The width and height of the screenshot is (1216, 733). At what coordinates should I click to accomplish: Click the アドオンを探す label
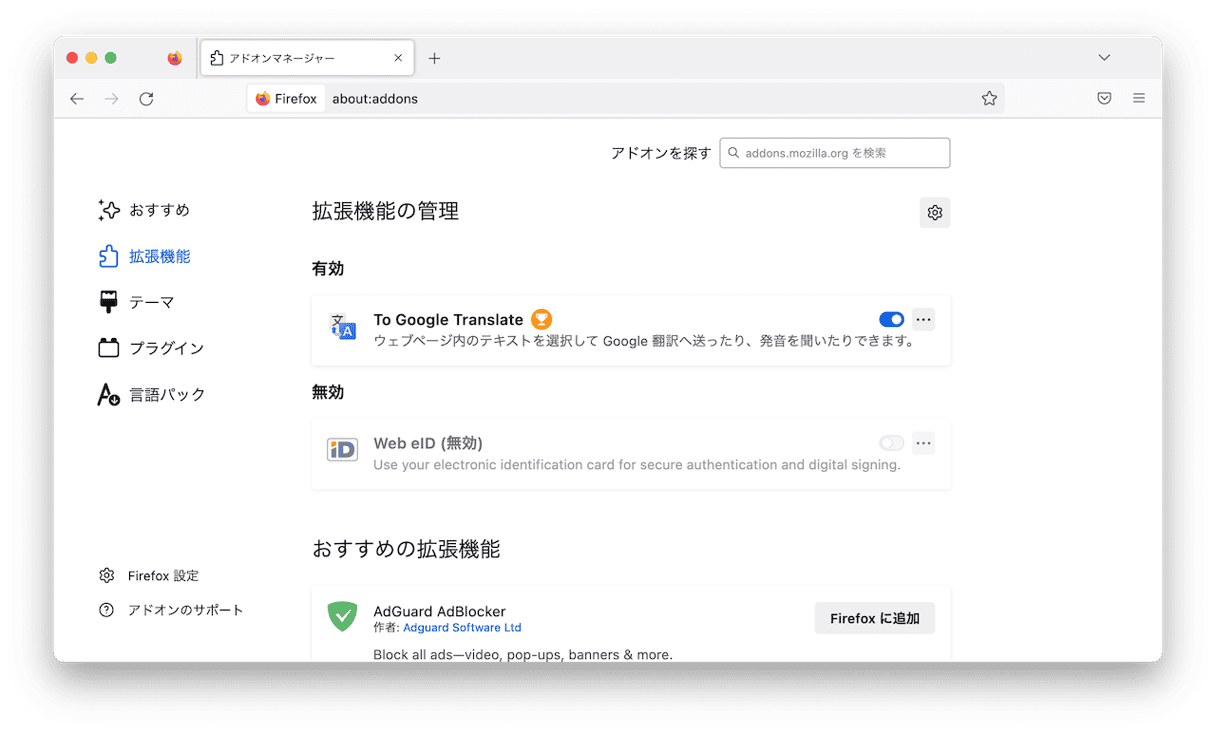click(x=661, y=153)
